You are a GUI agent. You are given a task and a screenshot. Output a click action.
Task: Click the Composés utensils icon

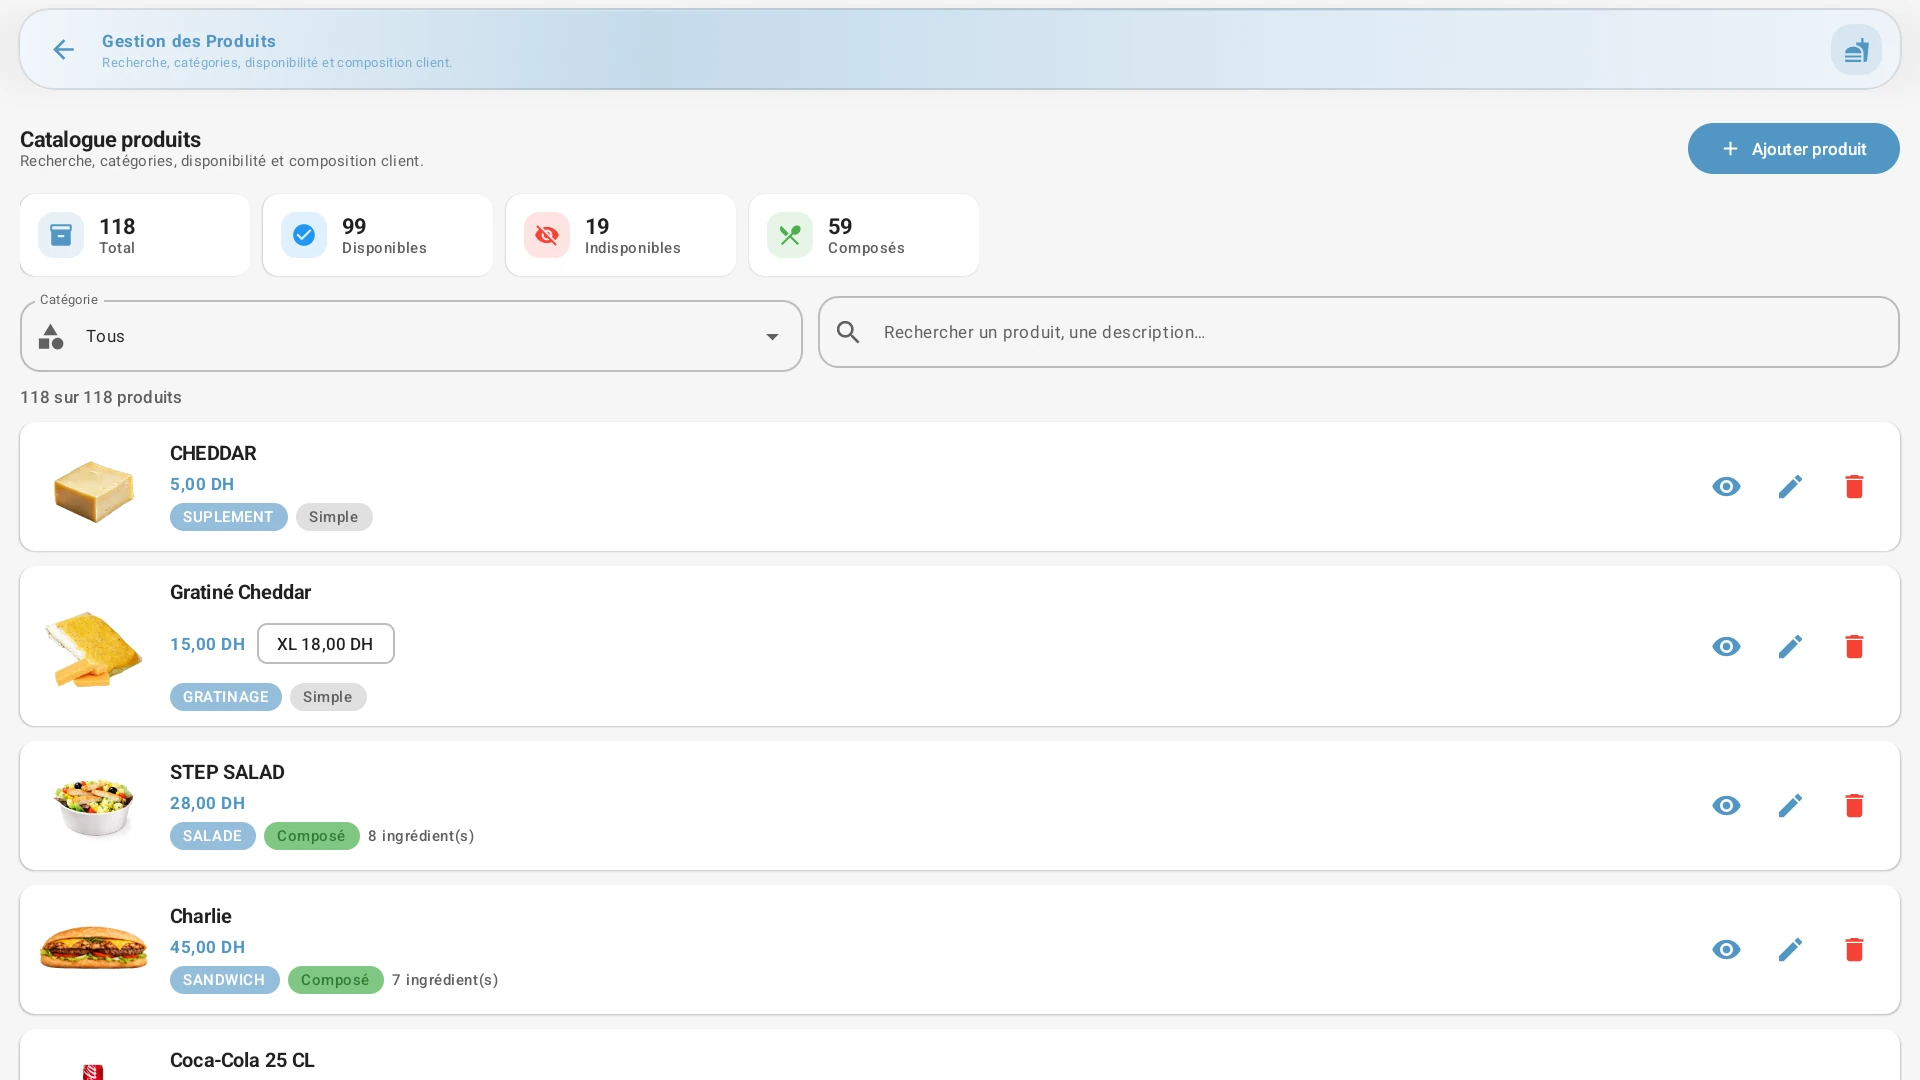point(790,235)
